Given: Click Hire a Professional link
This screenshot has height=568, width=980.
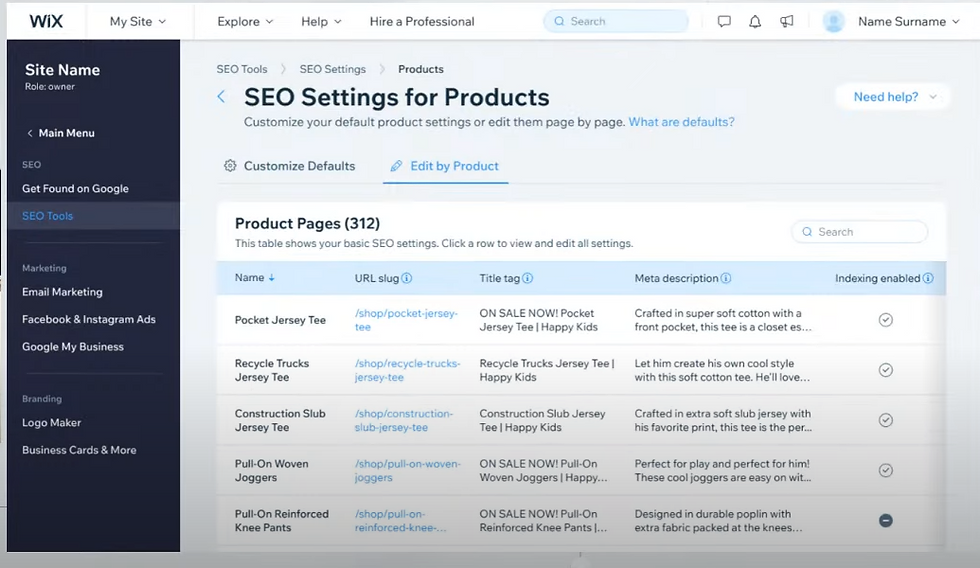Looking at the screenshot, I should click(422, 21).
